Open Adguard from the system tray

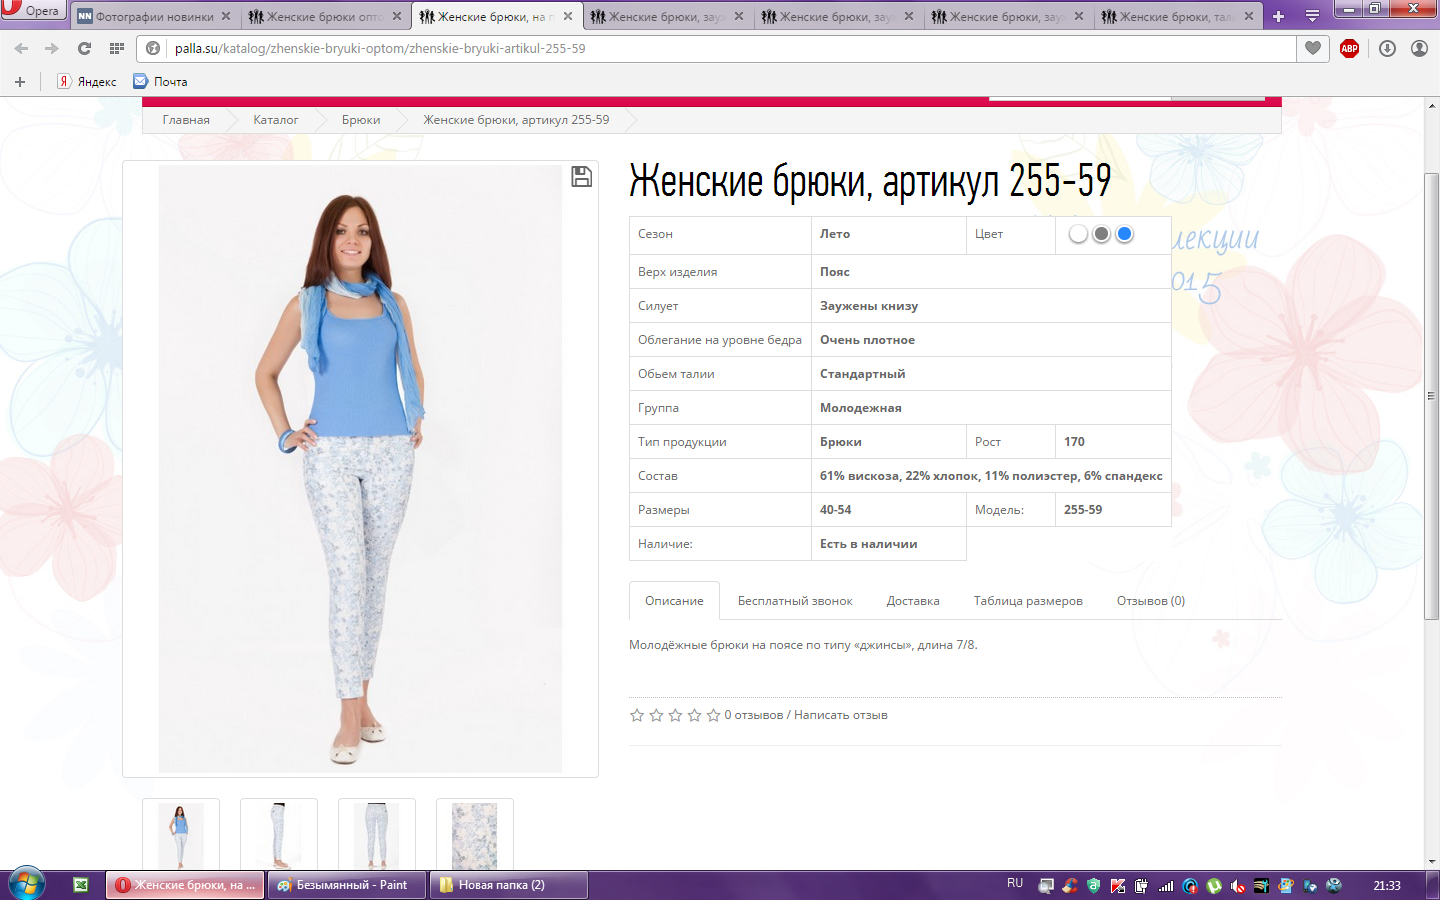(1094, 886)
